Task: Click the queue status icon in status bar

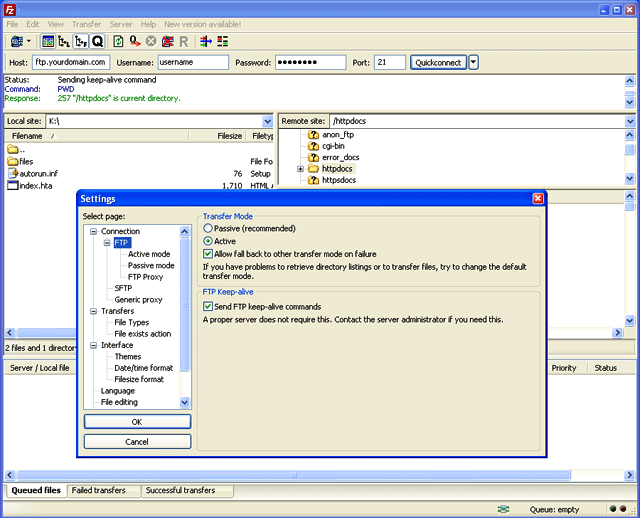Action: 503,509
